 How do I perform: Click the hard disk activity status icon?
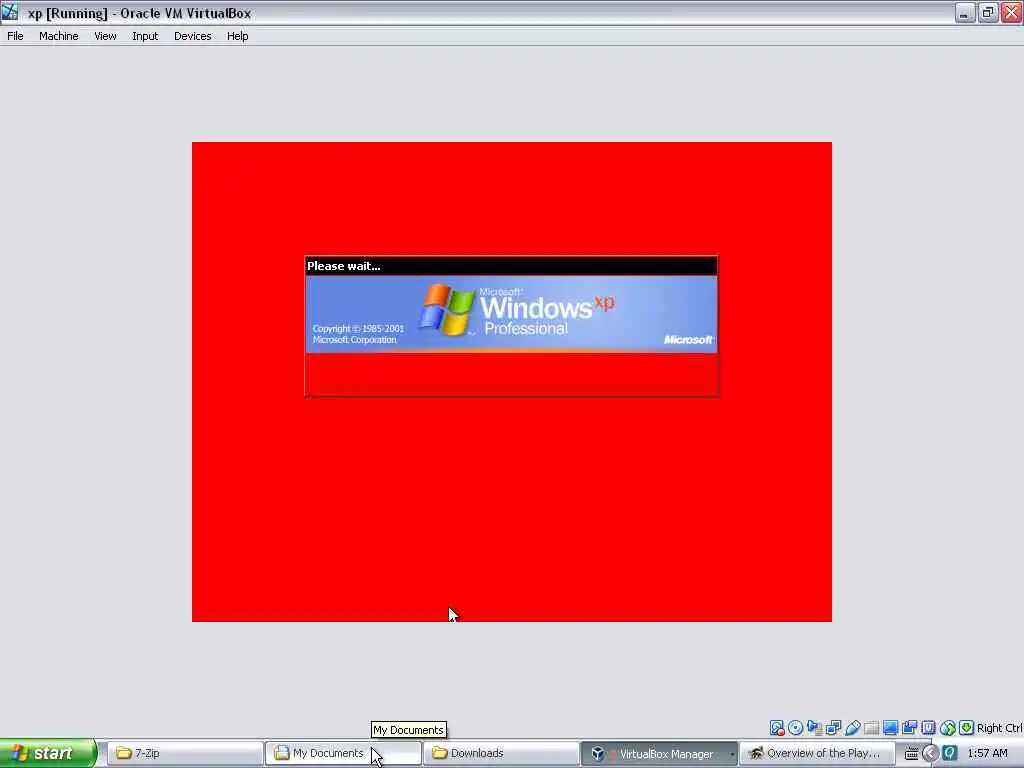776,728
